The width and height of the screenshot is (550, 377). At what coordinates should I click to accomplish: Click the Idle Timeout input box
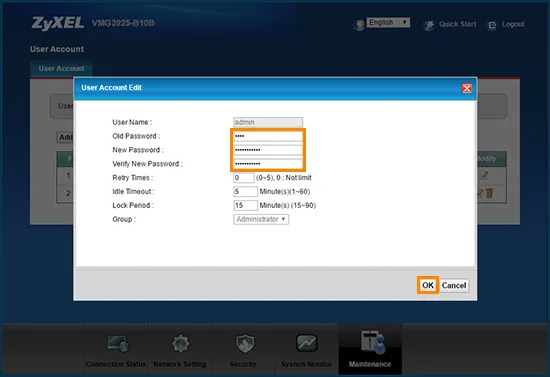coord(246,191)
